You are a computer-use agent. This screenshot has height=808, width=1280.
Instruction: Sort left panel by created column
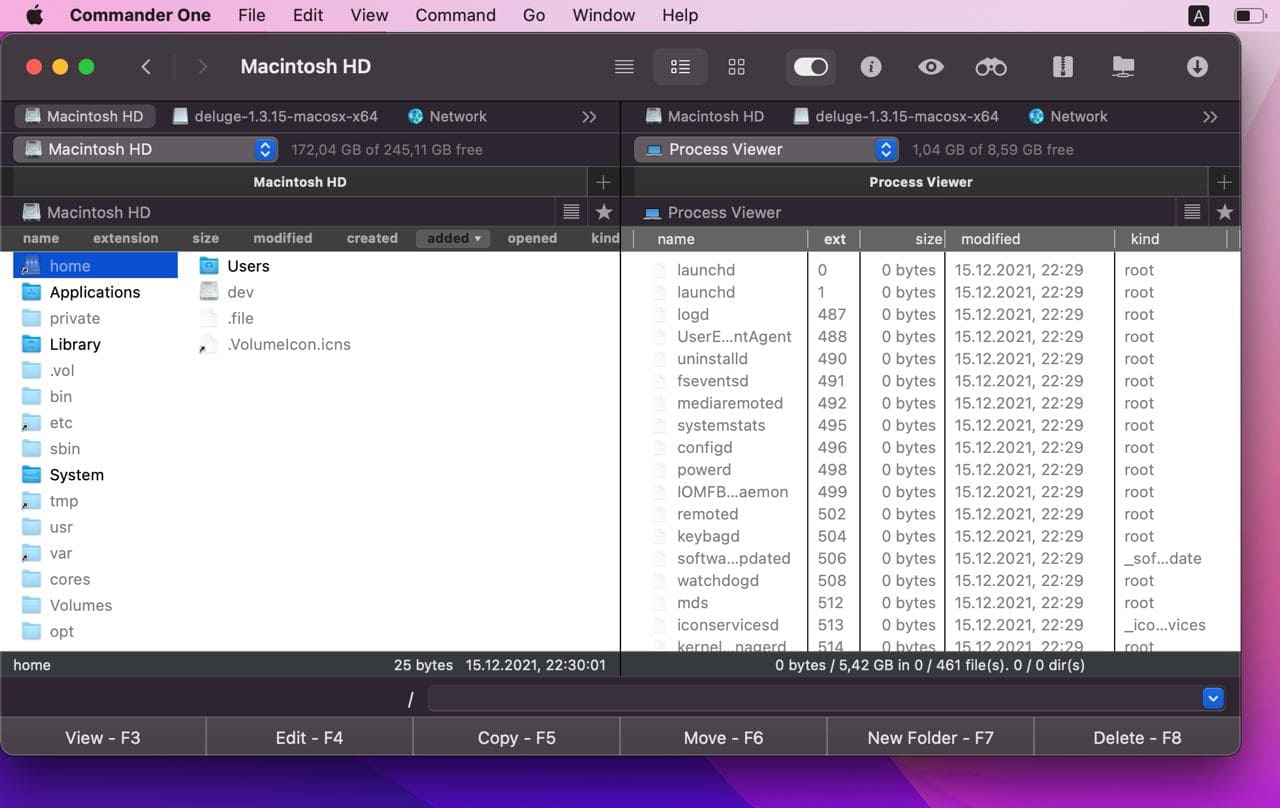(x=372, y=238)
